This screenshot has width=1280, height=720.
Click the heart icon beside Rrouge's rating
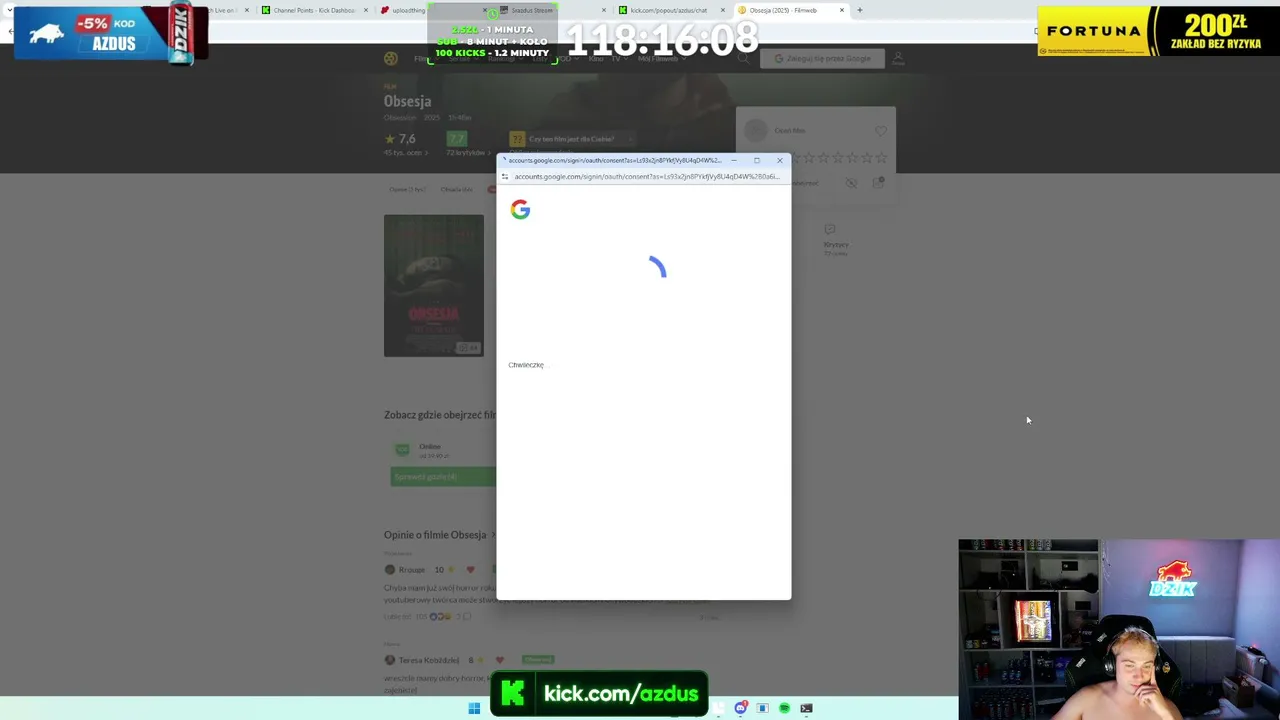coord(470,570)
